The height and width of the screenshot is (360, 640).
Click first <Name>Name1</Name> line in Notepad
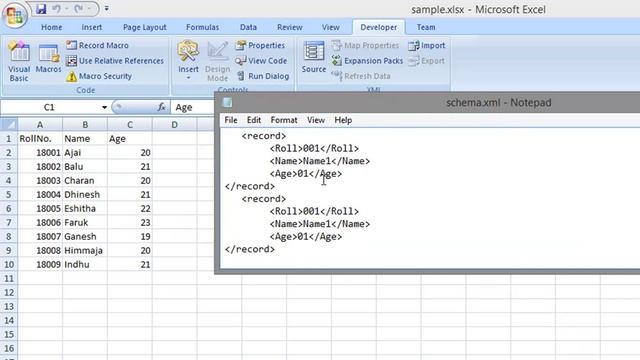coord(320,161)
